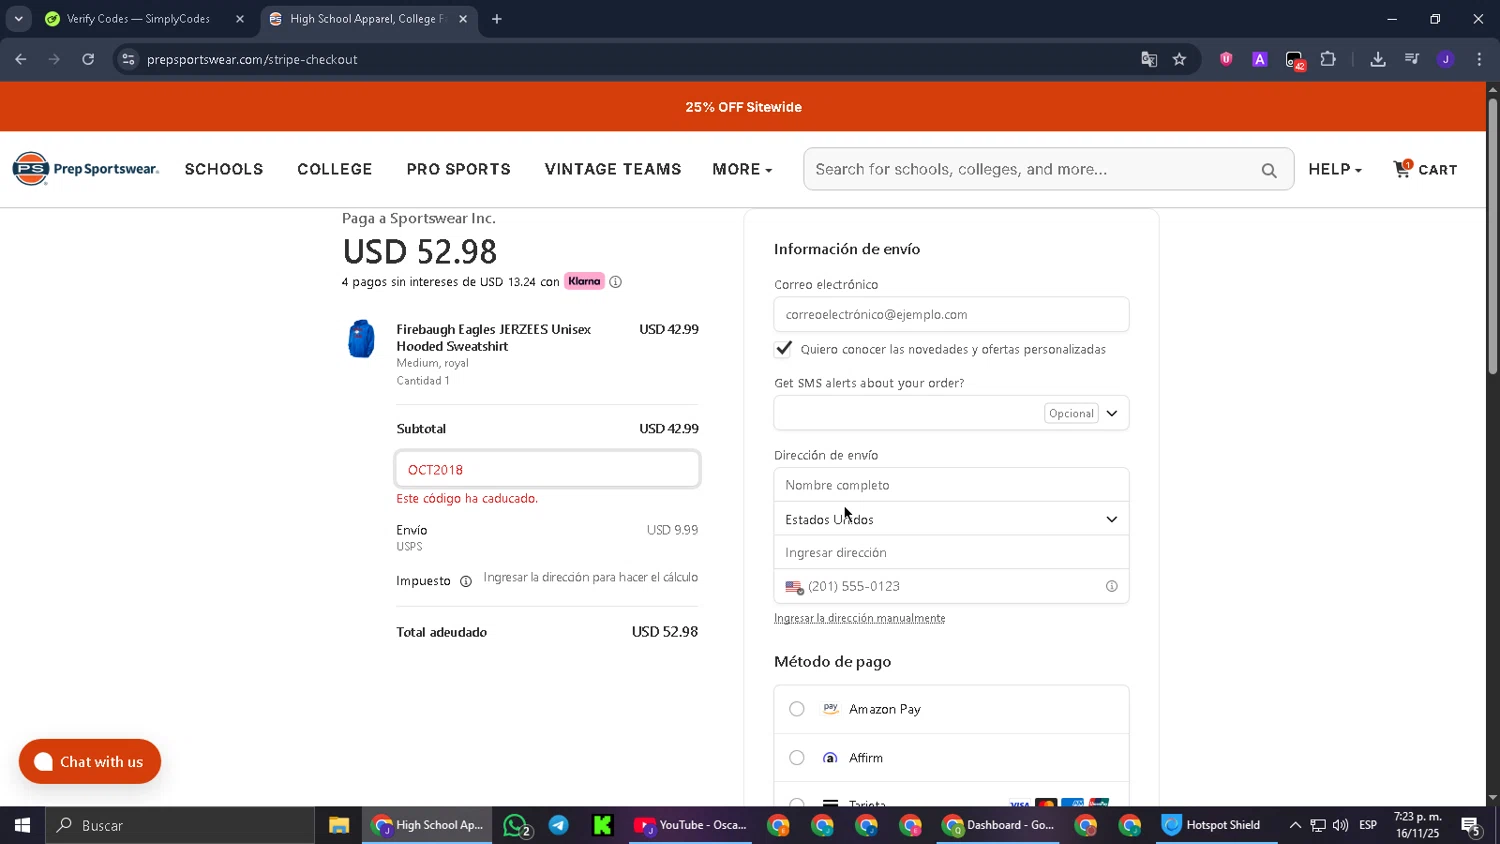Viewport: 1500px width, 844px height.
Task: Click the purple shield extension icon
Action: [x=1226, y=59]
